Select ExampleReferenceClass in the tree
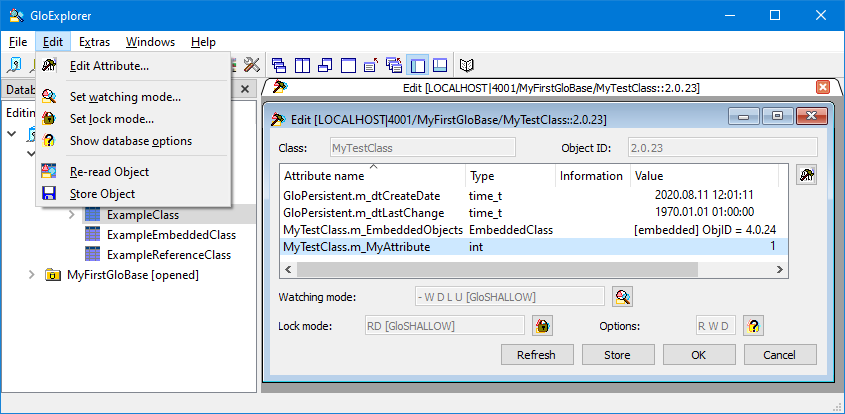Viewport: 845px width, 414px height. click(169, 254)
